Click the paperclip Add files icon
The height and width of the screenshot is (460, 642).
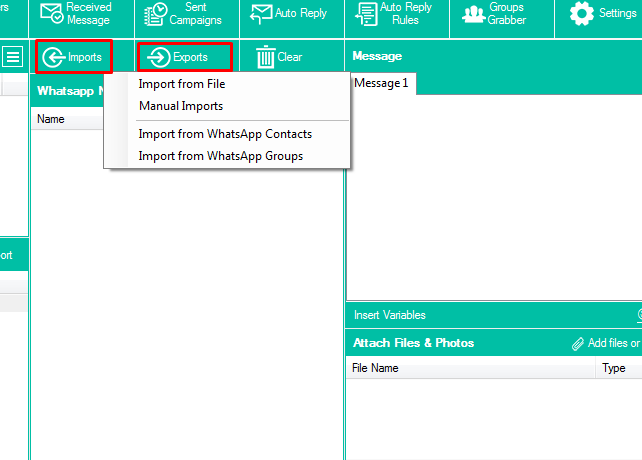tap(577, 343)
